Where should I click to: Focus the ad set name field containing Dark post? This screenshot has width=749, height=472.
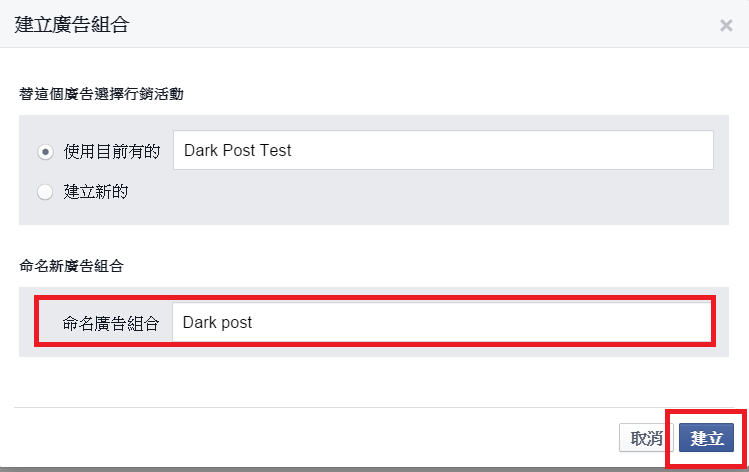[x=441, y=323]
